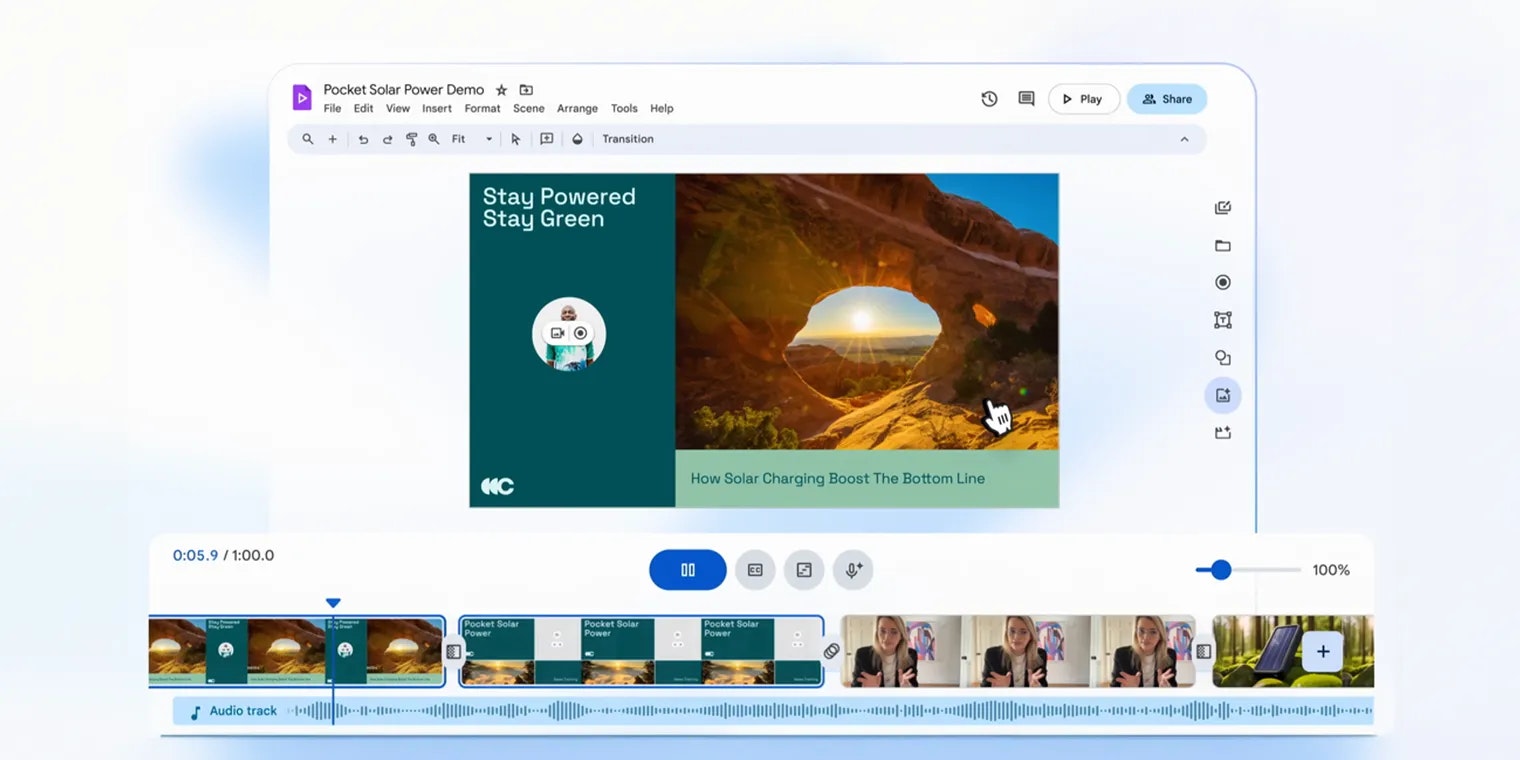Image resolution: width=1520 pixels, height=760 pixels.
Task: Open the Format menu
Action: pyautogui.click(x=482, y=109)
